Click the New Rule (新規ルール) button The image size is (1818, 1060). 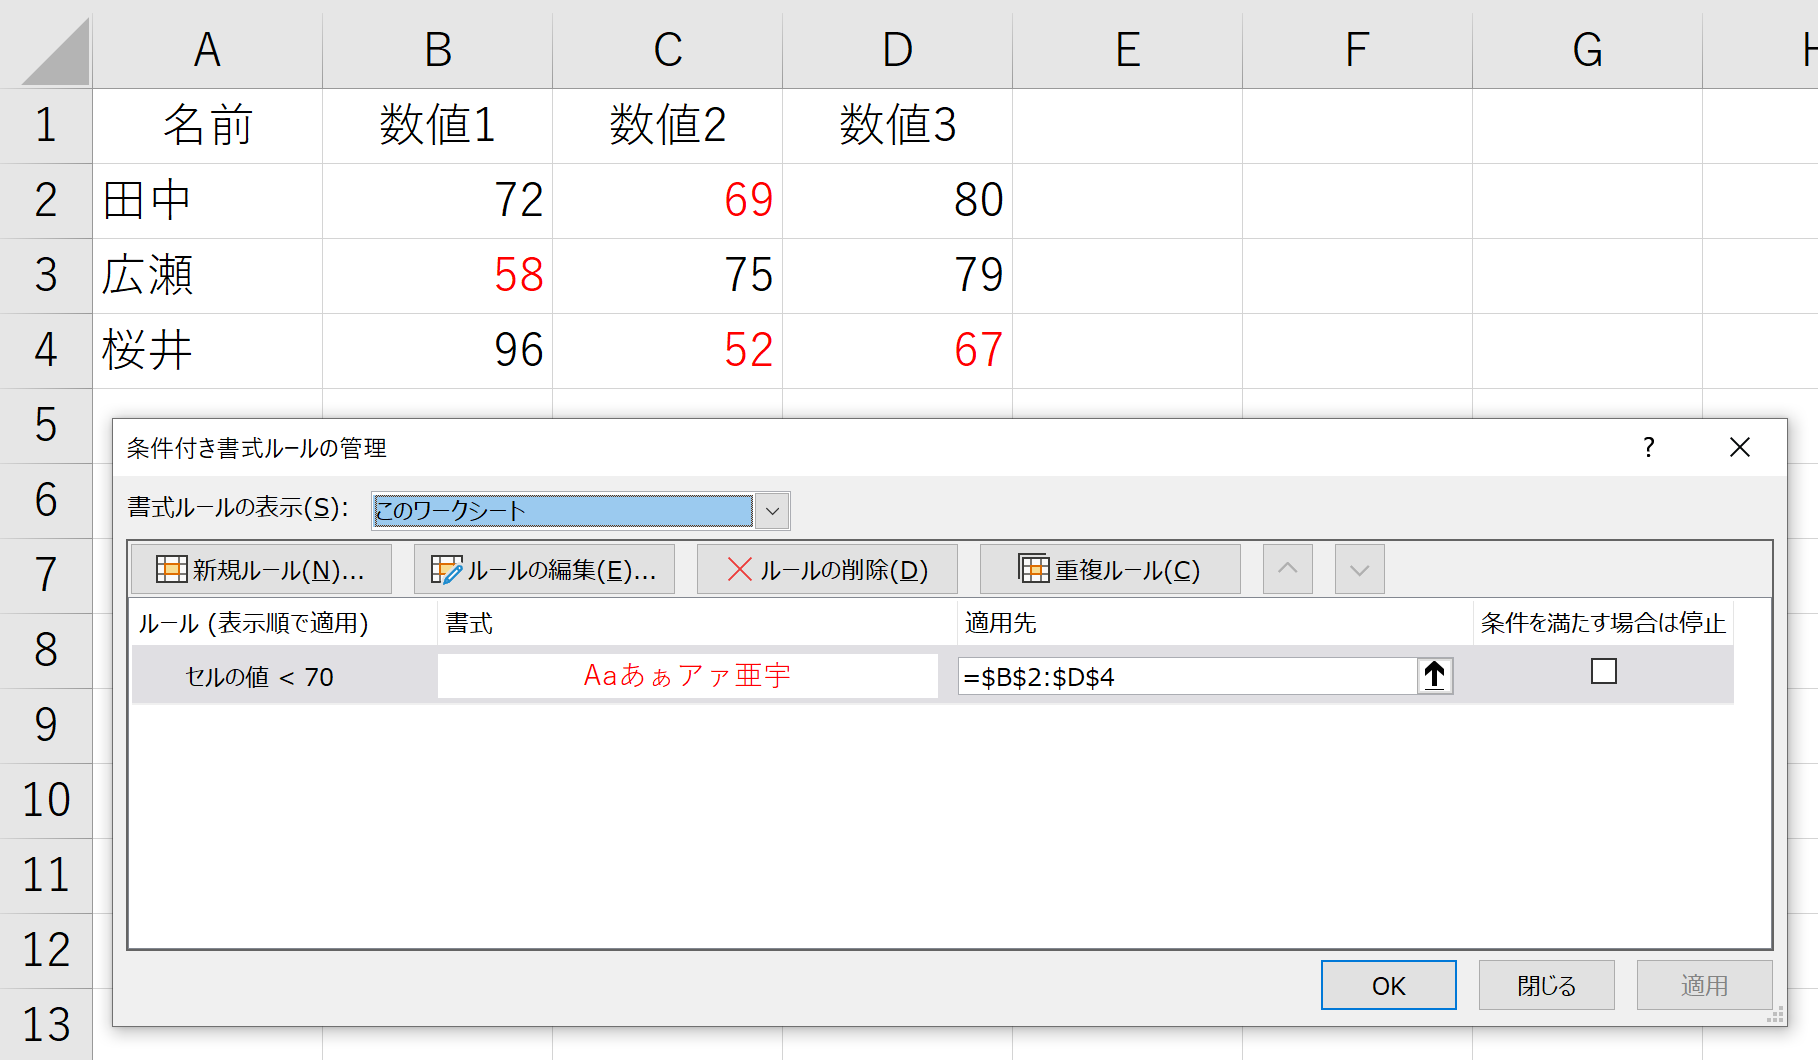261,569
